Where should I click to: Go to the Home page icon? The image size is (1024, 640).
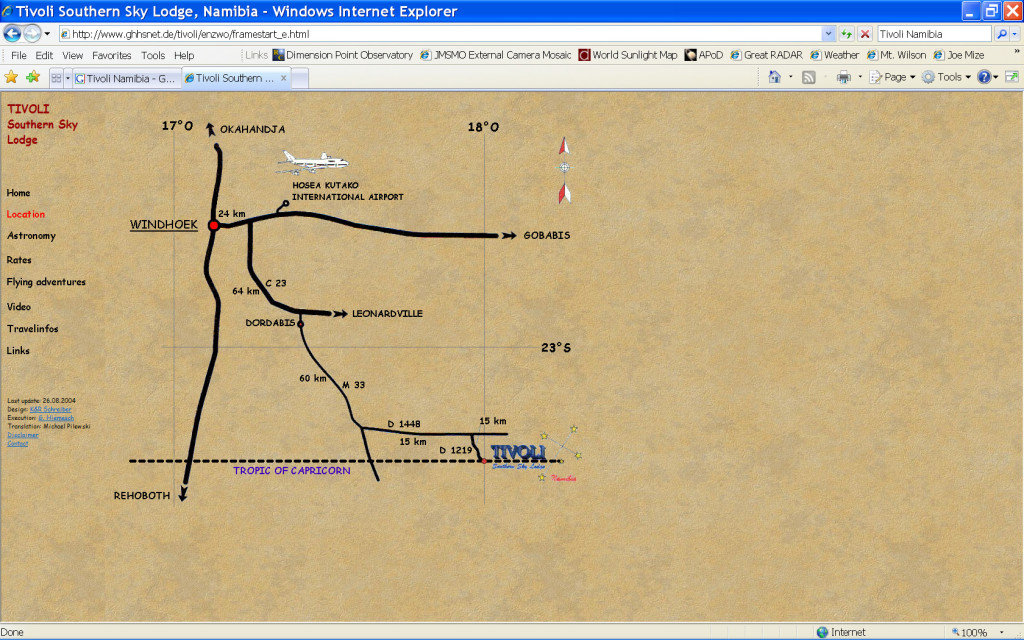pyautogui.click(x=774, y=77)
